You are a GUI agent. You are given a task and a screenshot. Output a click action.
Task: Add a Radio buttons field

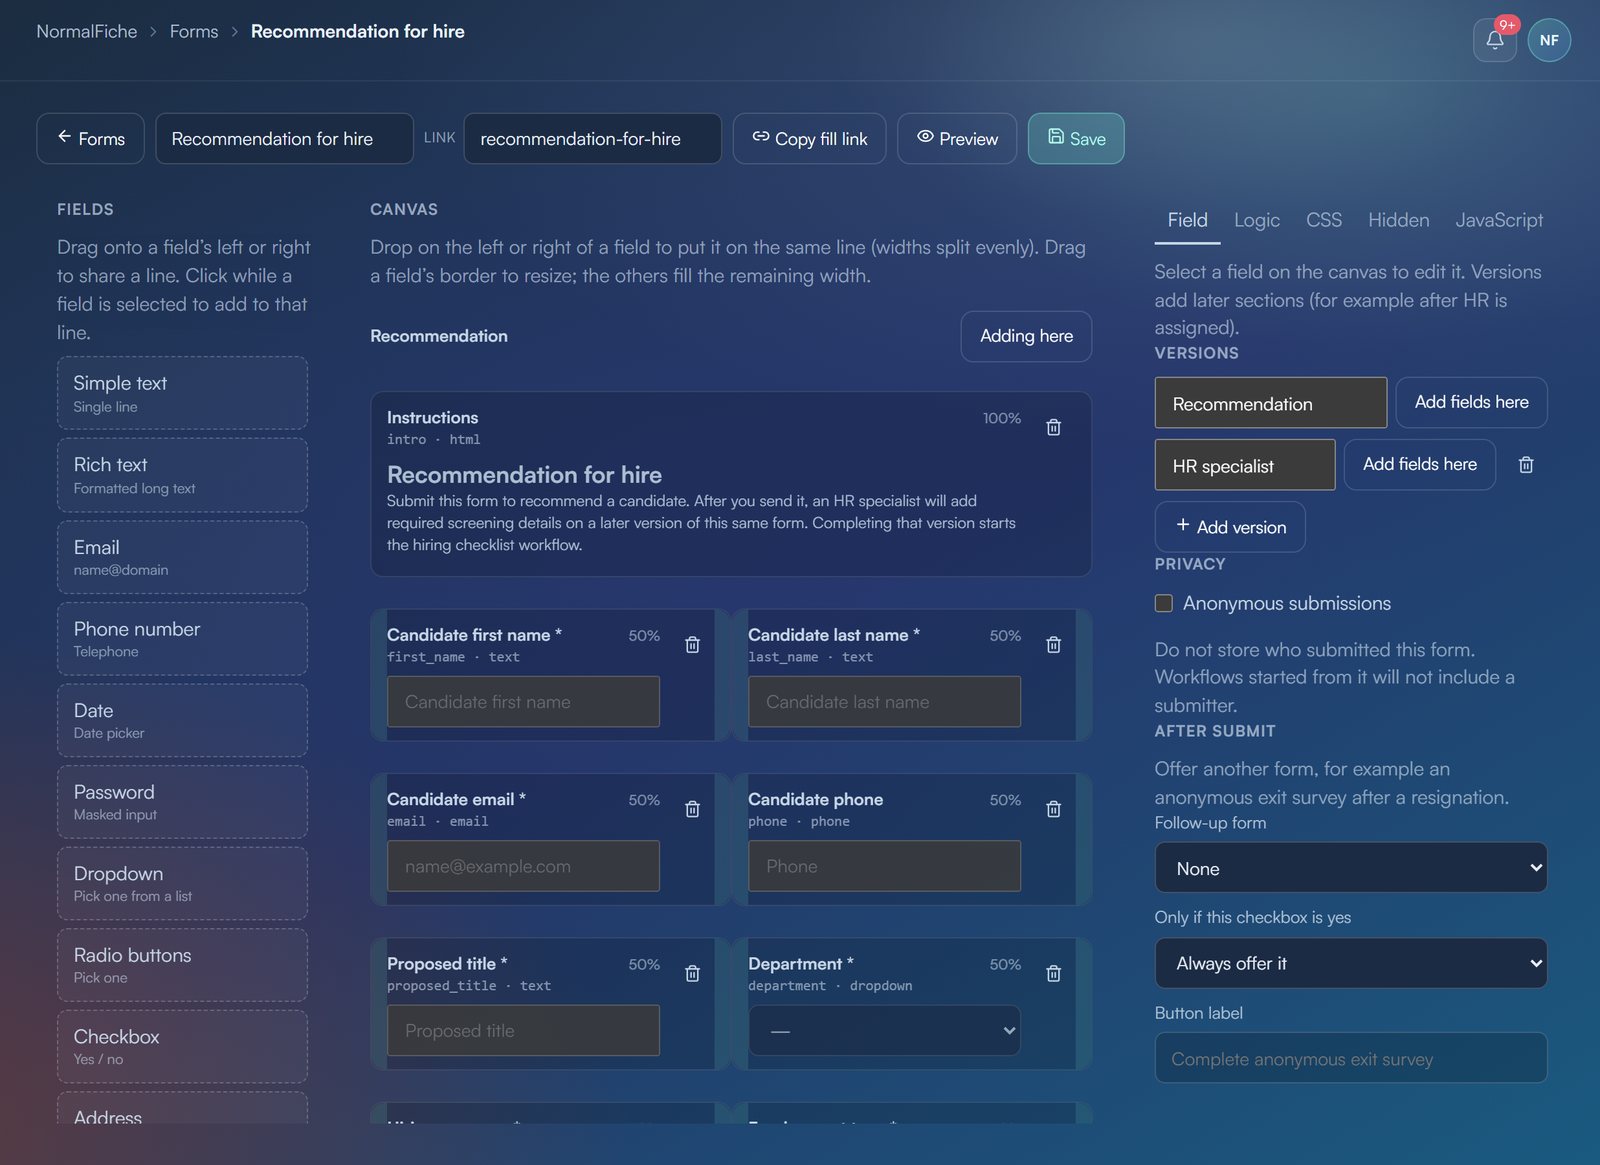[x=182, y=965]
